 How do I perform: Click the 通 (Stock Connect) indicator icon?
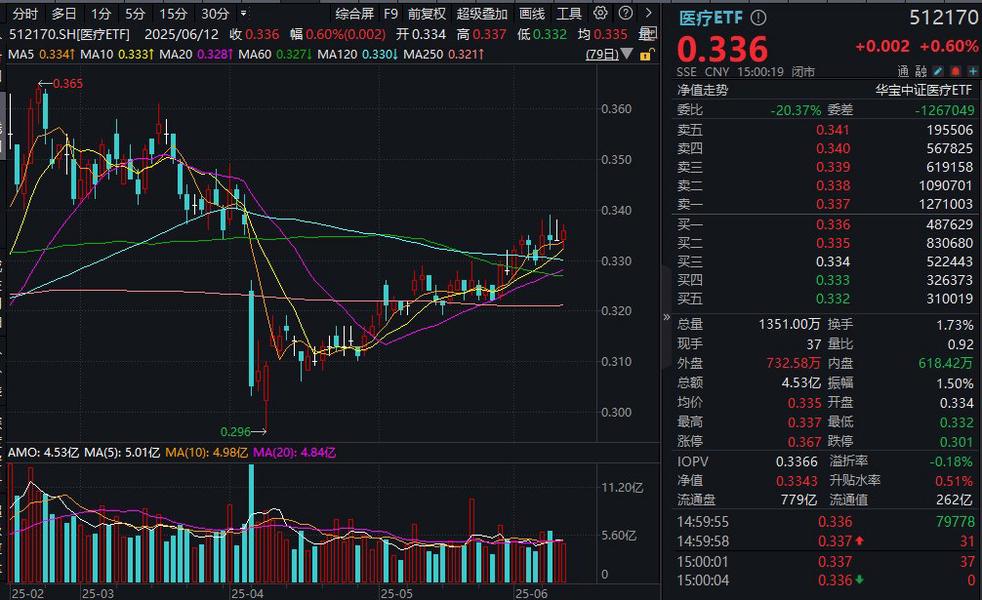tap(901, 71)
